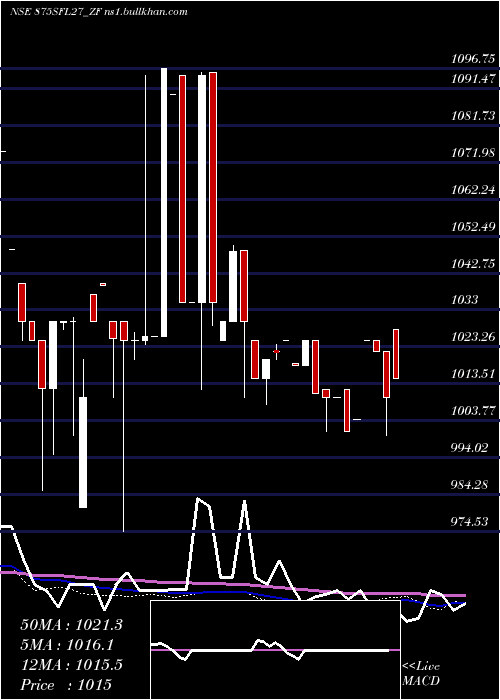Click the last red candlestick on the right

pos(396,354)
